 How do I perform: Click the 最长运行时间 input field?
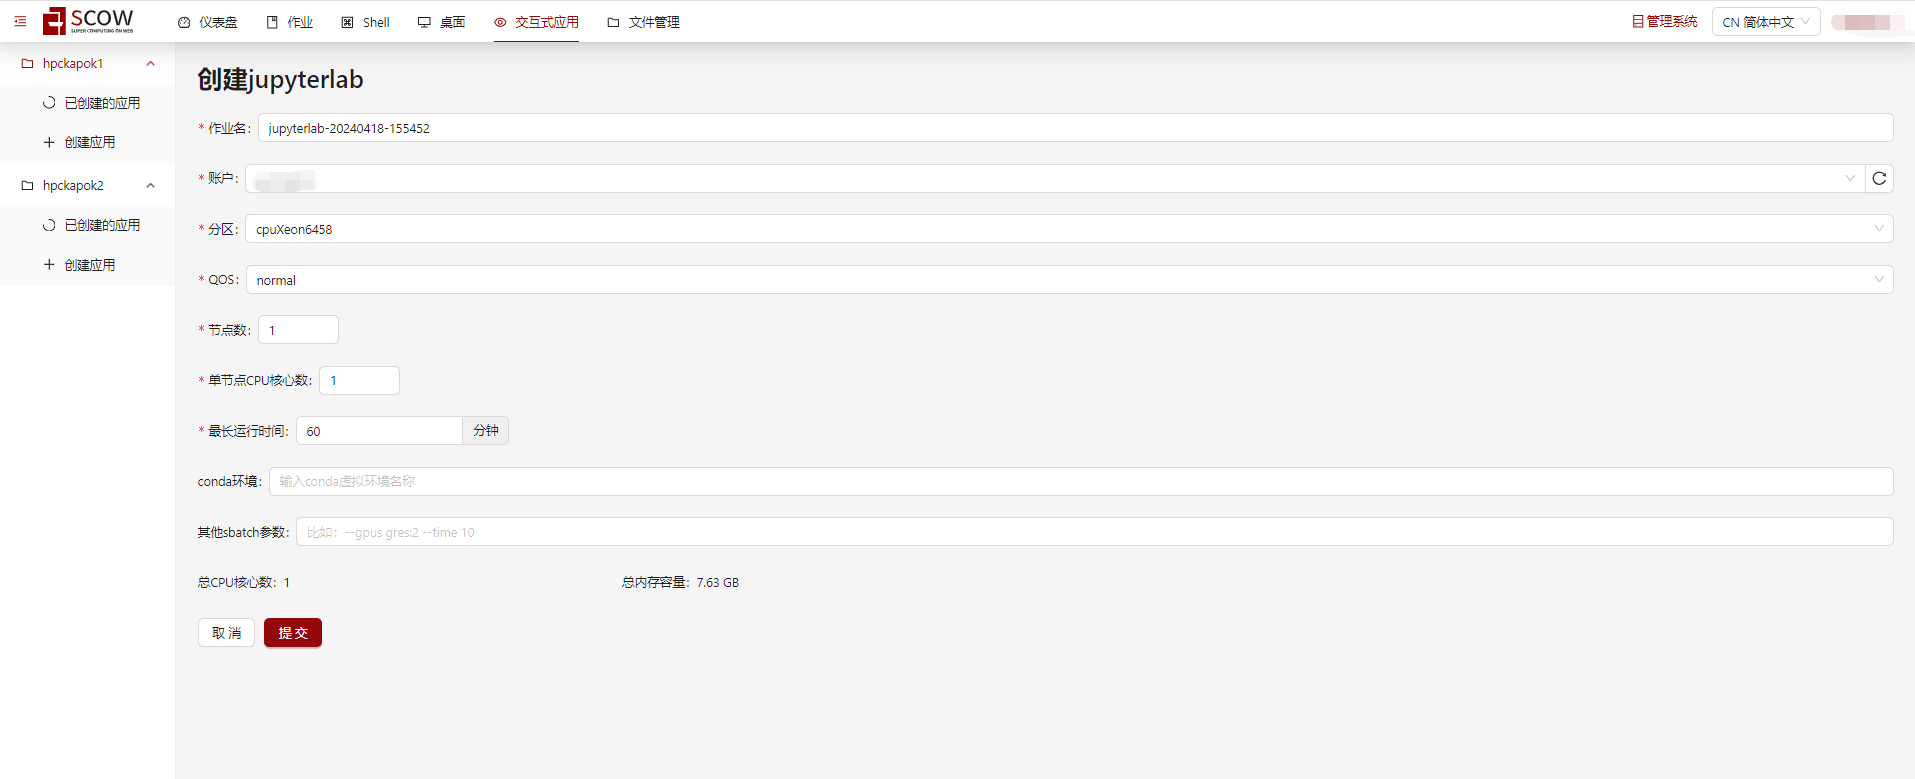click(x=379, y=431)
